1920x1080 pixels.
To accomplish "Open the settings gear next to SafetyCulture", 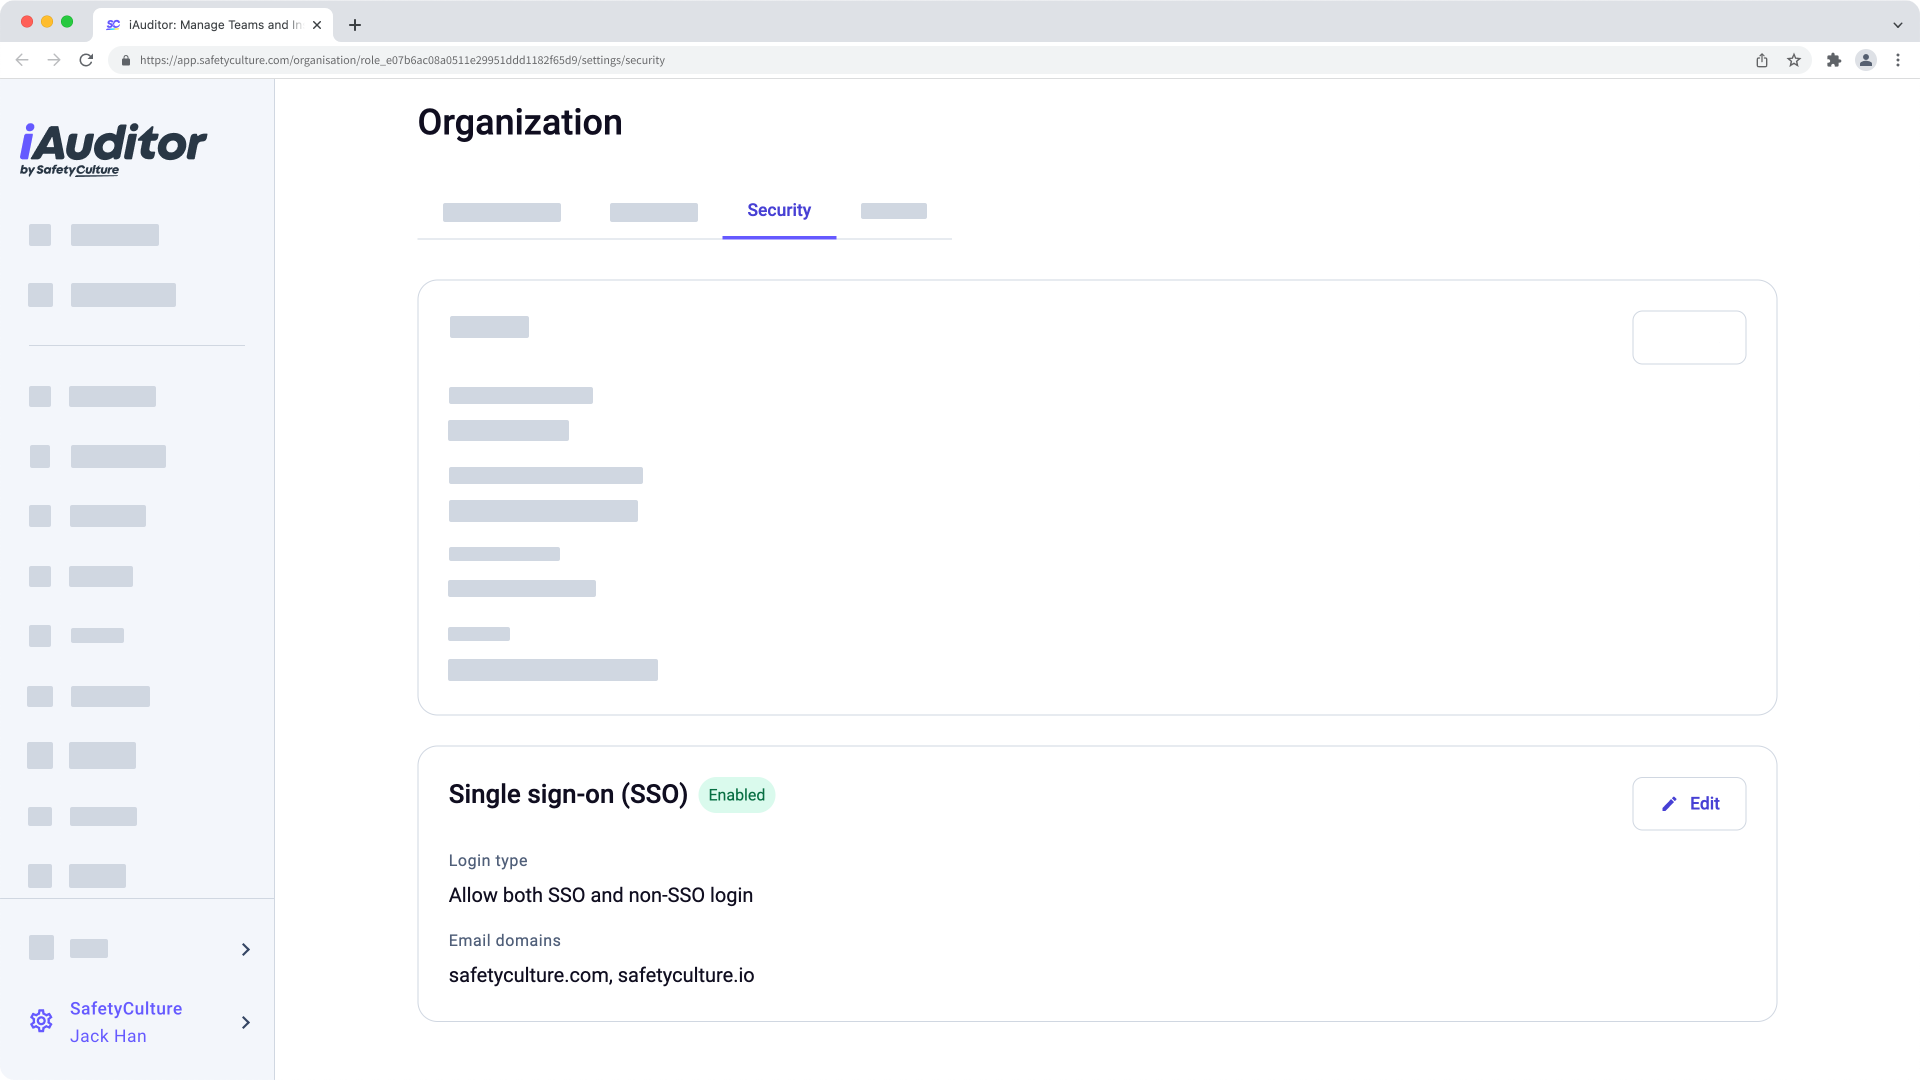I will (x=41, y=1020).
